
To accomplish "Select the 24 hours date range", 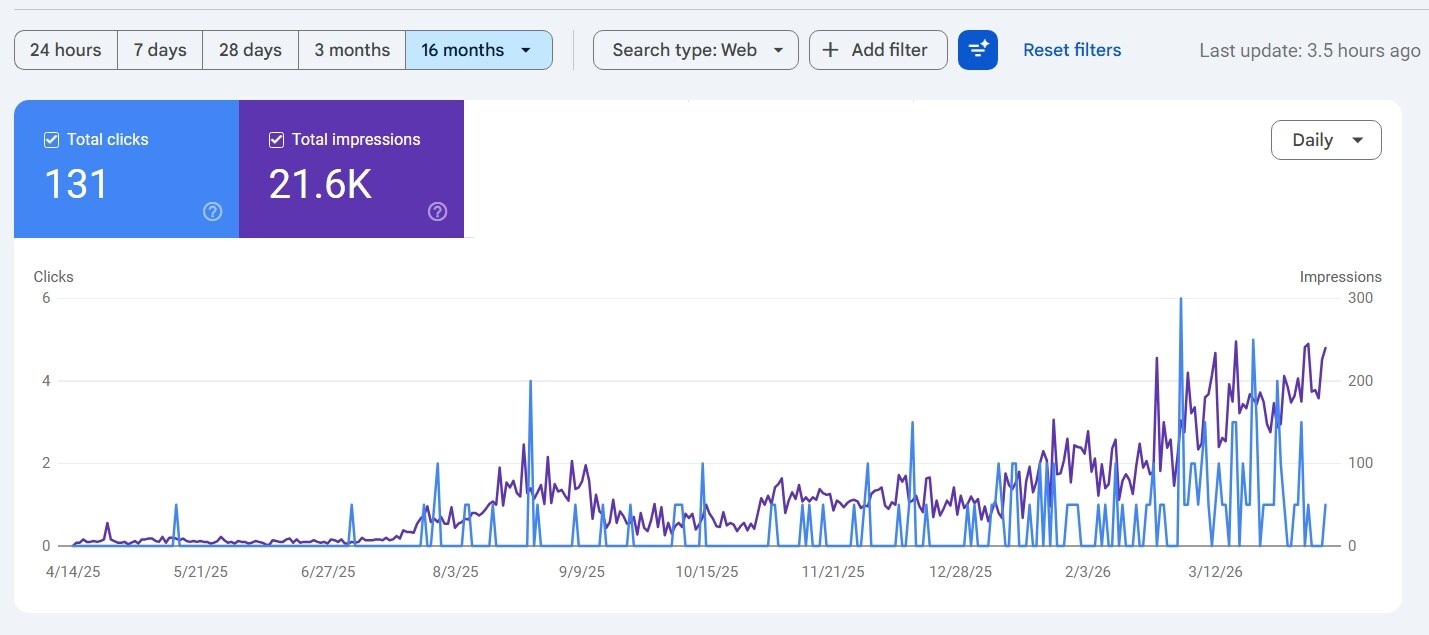I will [x=65, y=49].
